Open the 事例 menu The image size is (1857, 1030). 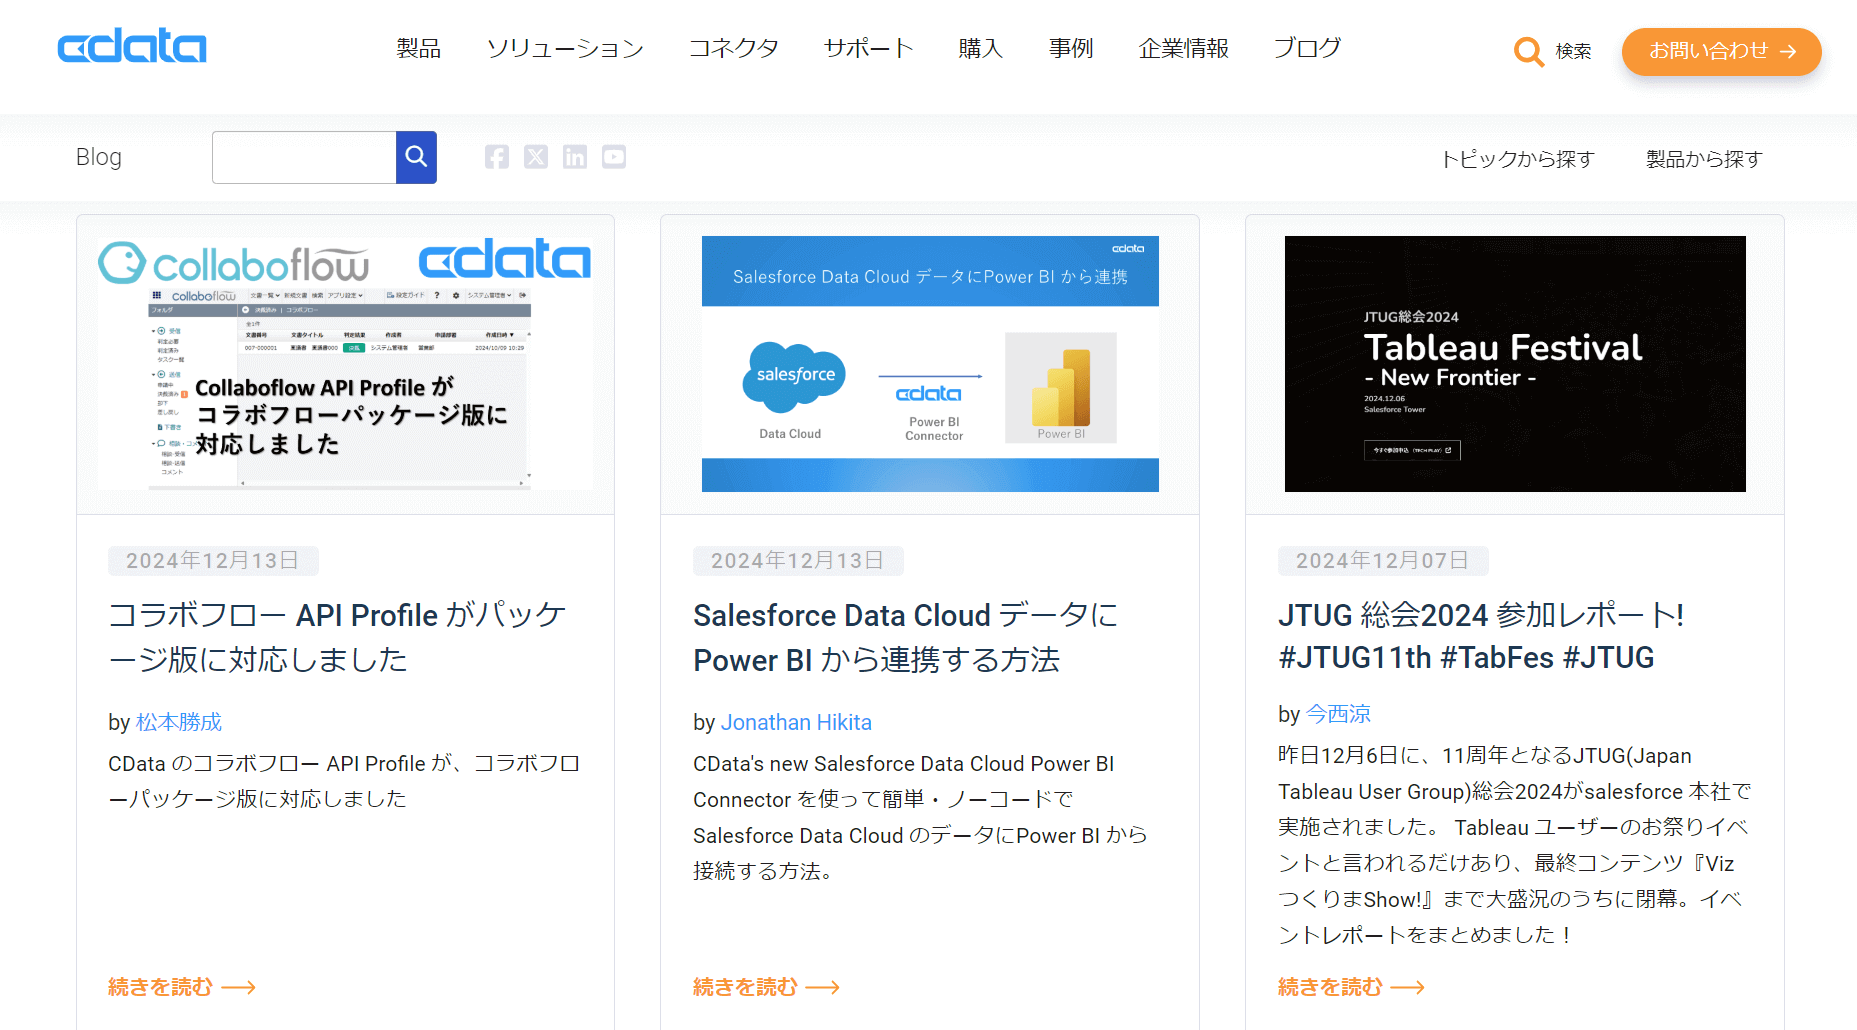(1071, 48)
